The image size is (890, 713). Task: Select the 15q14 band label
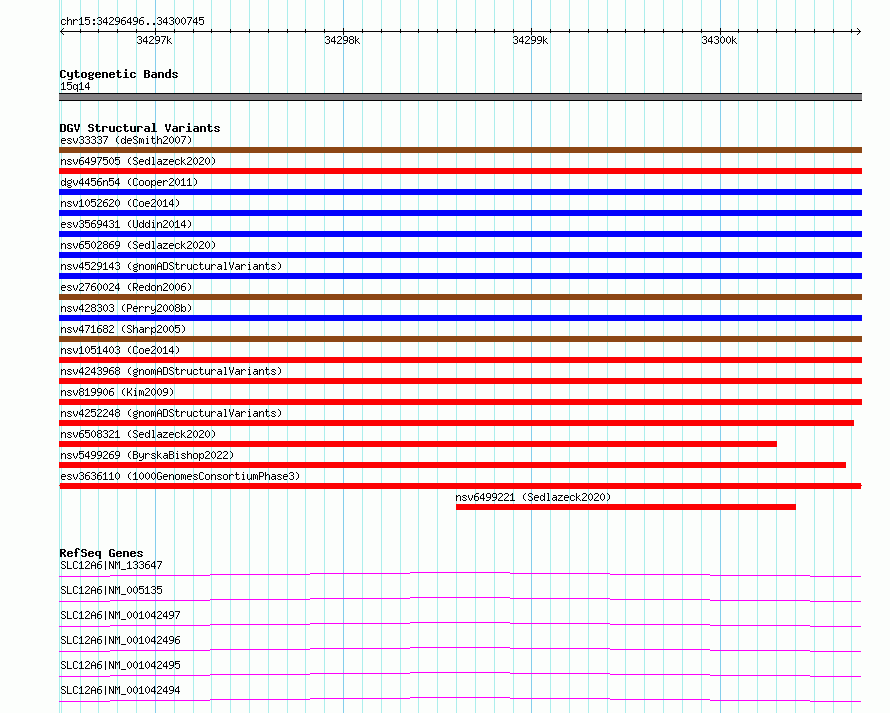tap(75, 86)
